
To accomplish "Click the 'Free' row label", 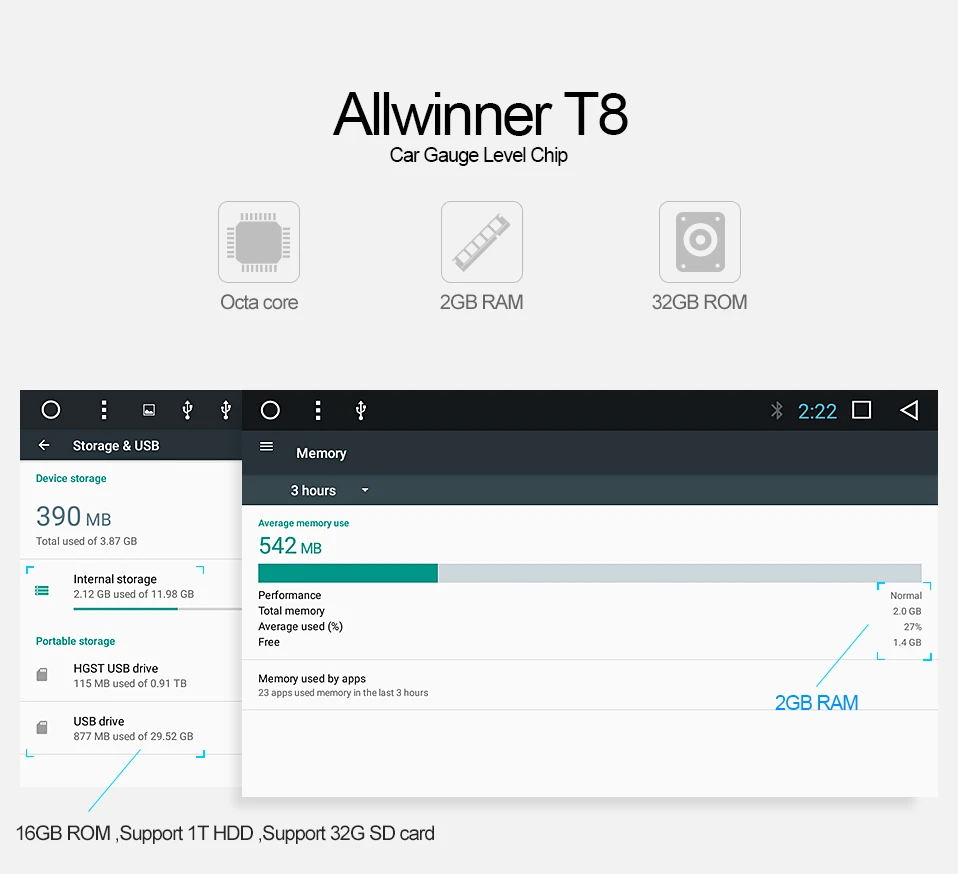I will click(269, 642).
